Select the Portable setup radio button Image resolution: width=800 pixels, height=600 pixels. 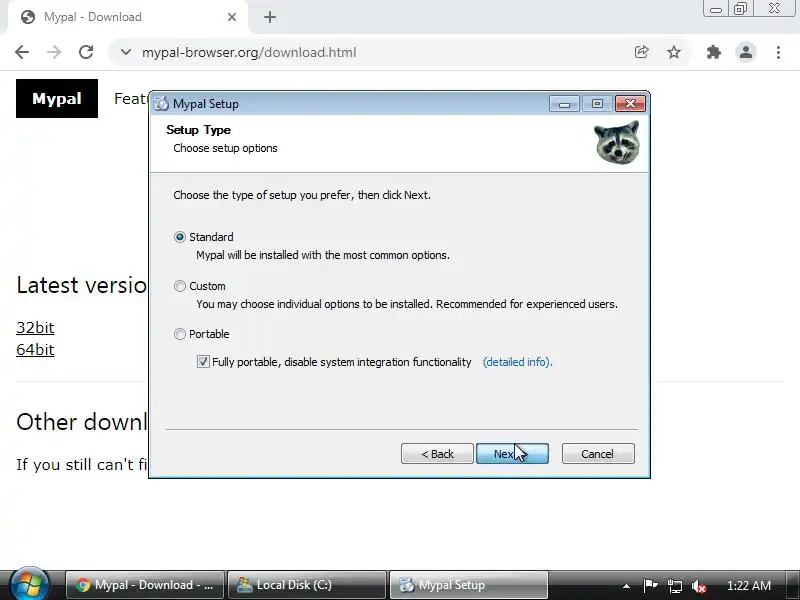tap(180, 334)
